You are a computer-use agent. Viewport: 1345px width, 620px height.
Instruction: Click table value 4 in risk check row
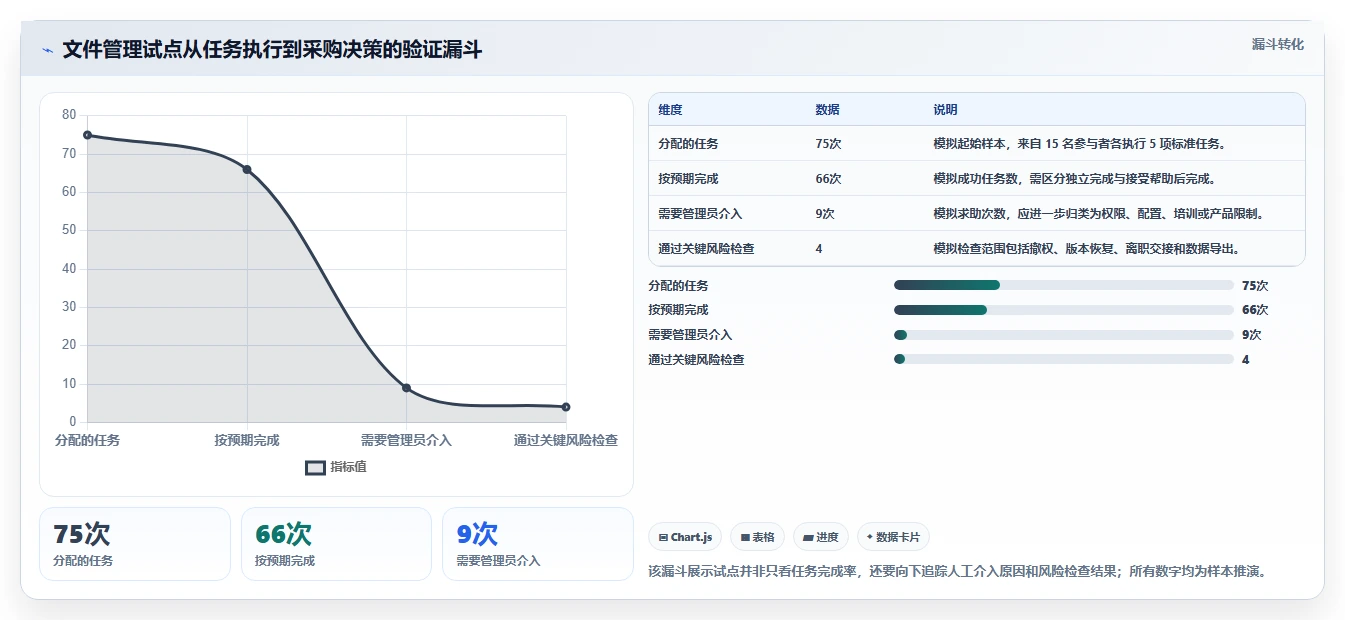[x=819, y=249]
